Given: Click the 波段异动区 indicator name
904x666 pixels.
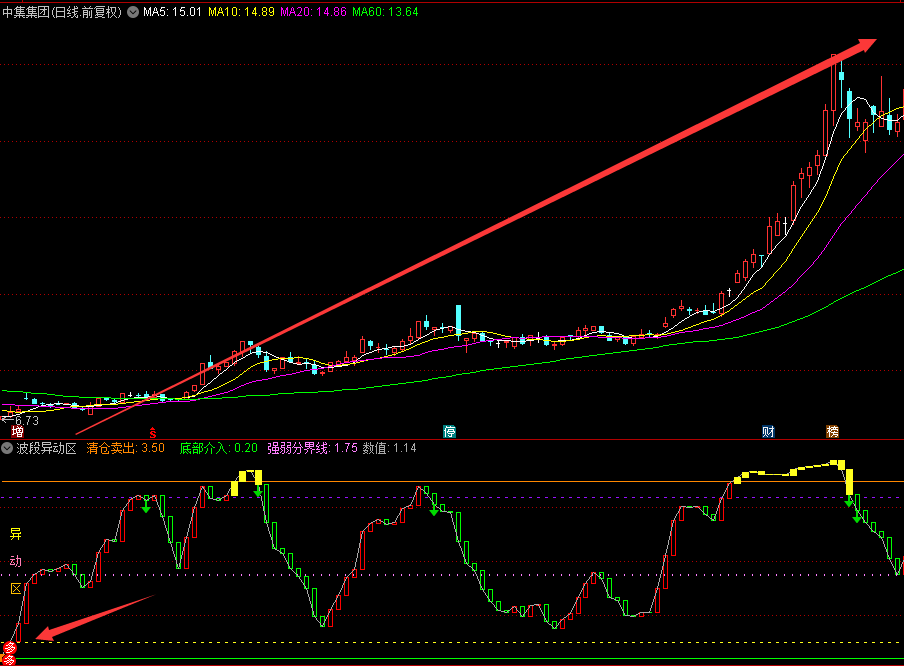Looking at the screenshot, I should pos(47,448).
